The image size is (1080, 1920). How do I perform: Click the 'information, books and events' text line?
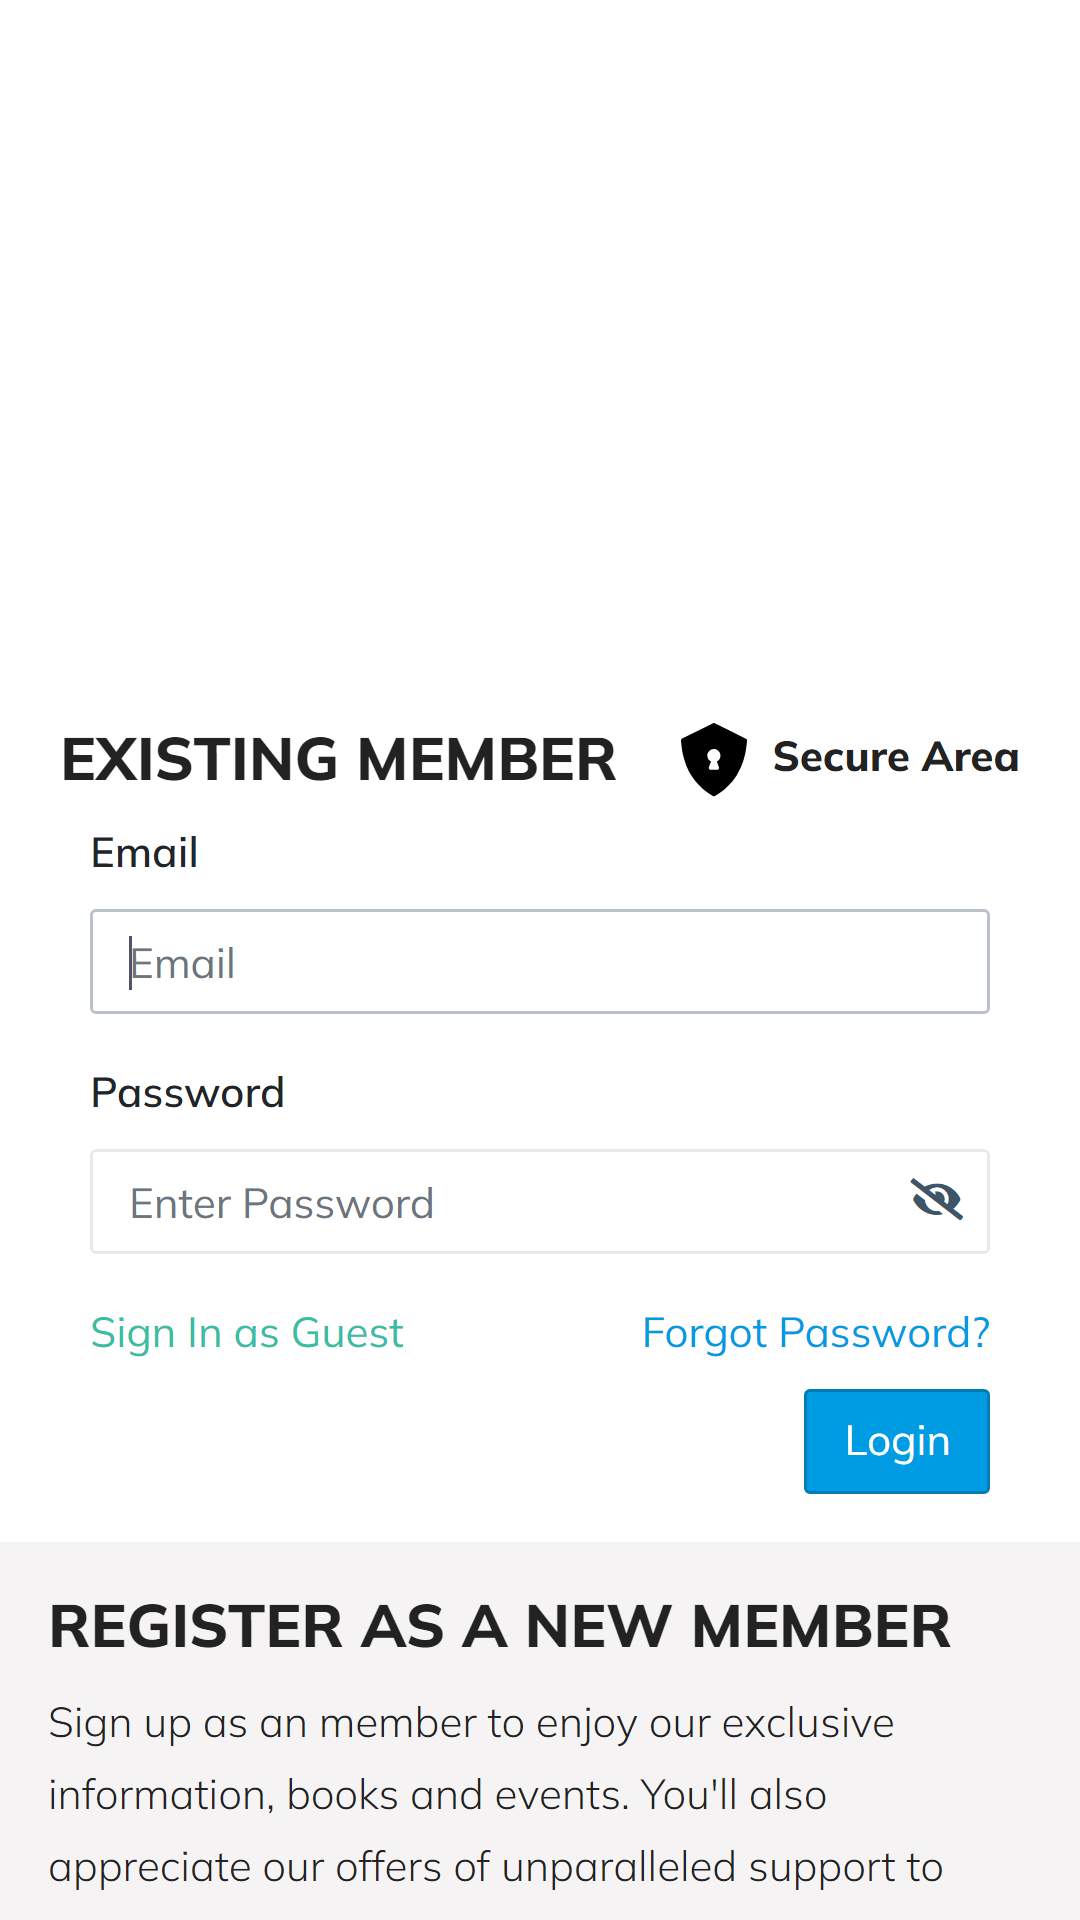[438, 1796]
